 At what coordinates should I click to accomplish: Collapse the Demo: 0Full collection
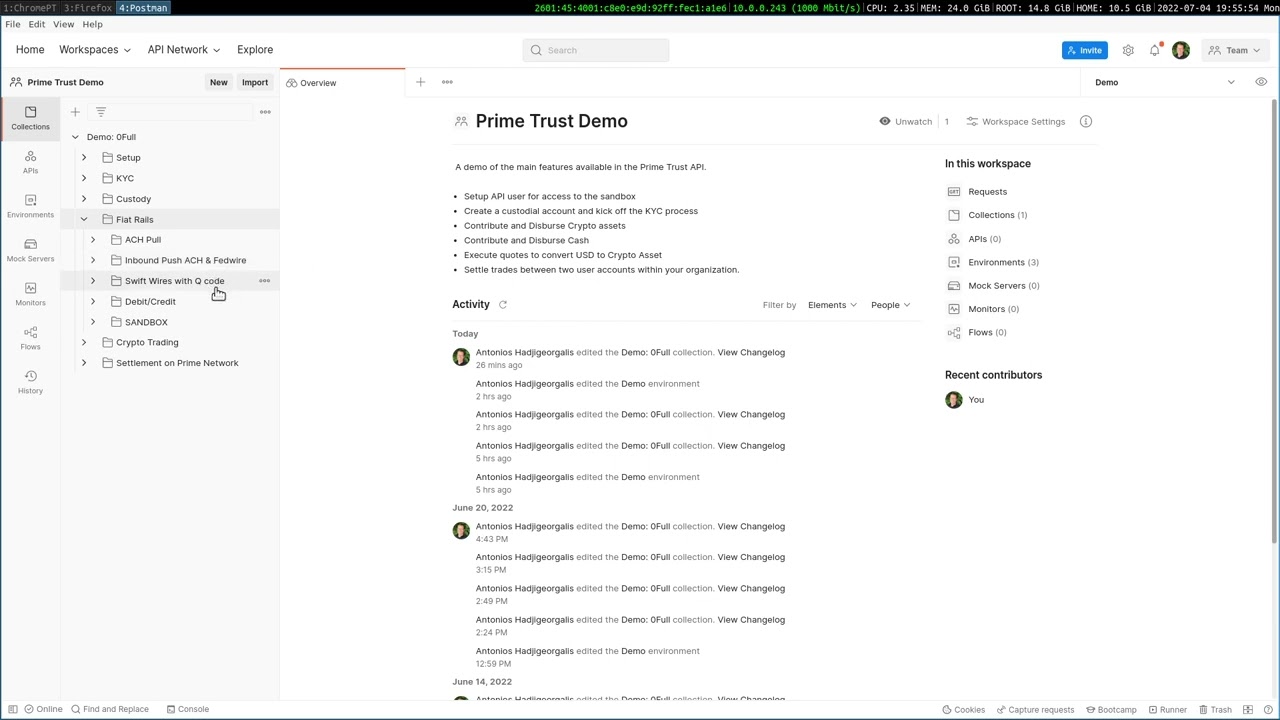(75, 137)
